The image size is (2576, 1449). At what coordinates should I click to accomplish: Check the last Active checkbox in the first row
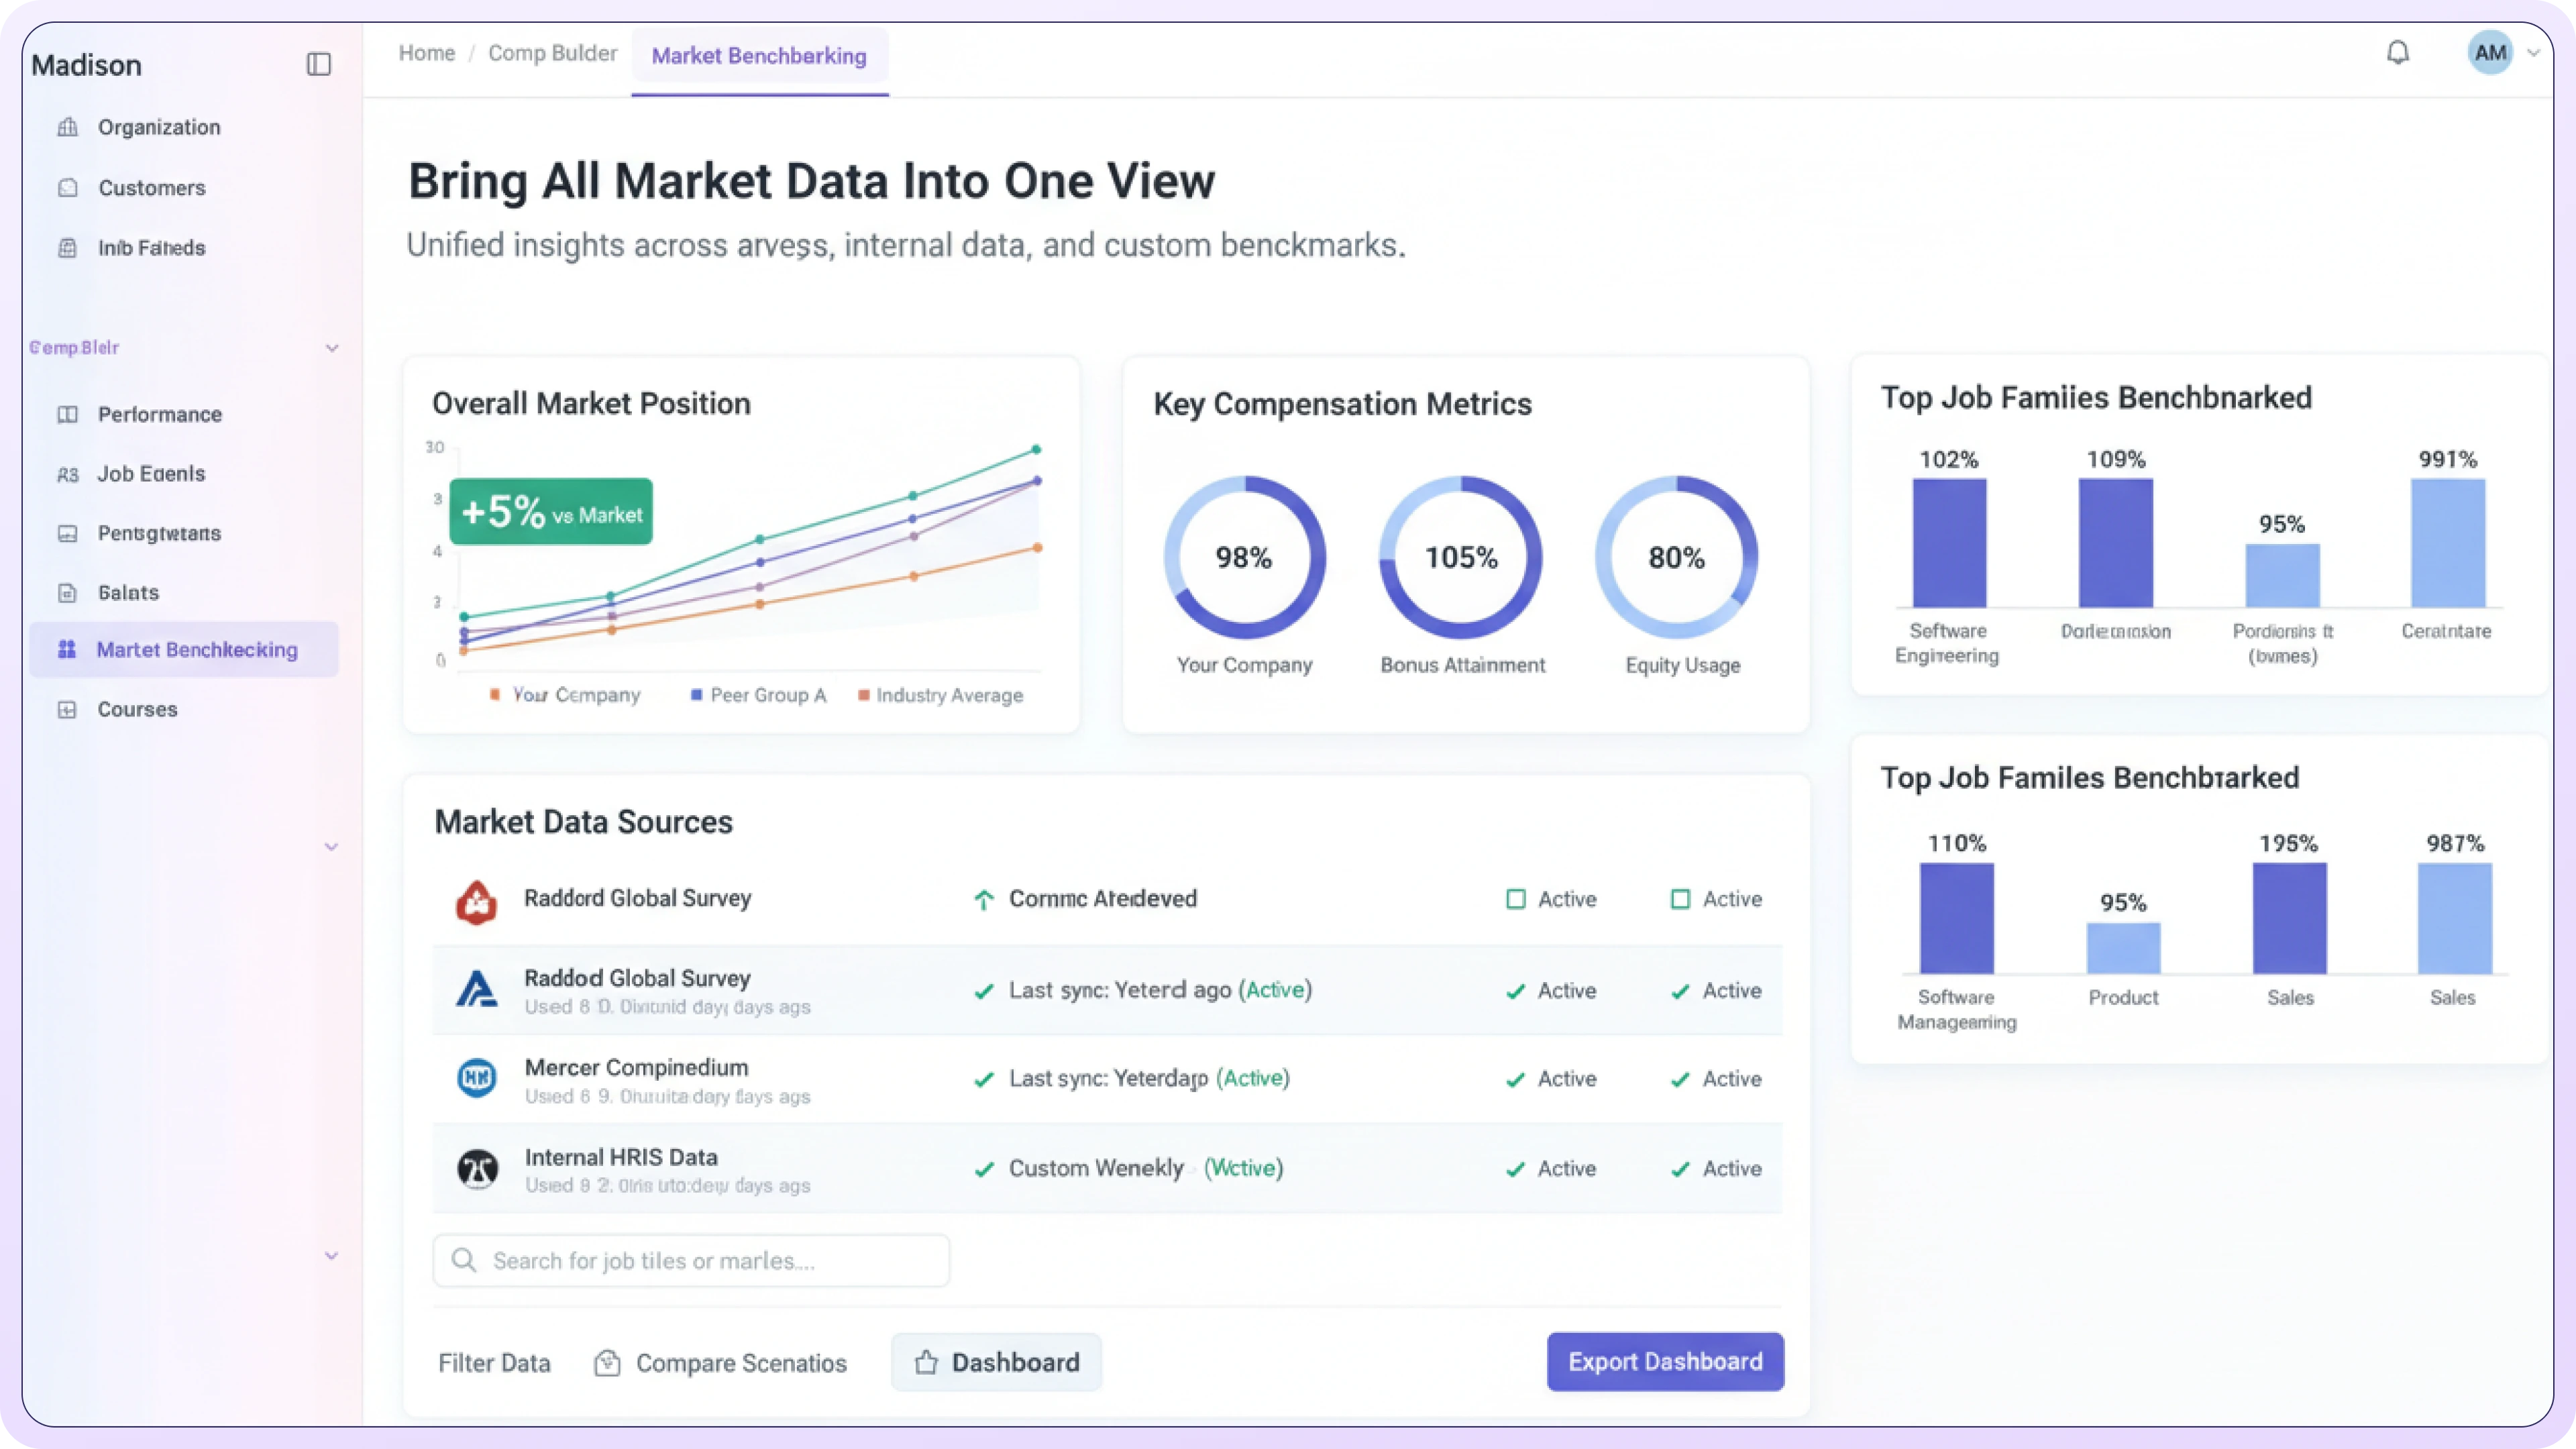pyautogui.click(x=1680, y=899)
